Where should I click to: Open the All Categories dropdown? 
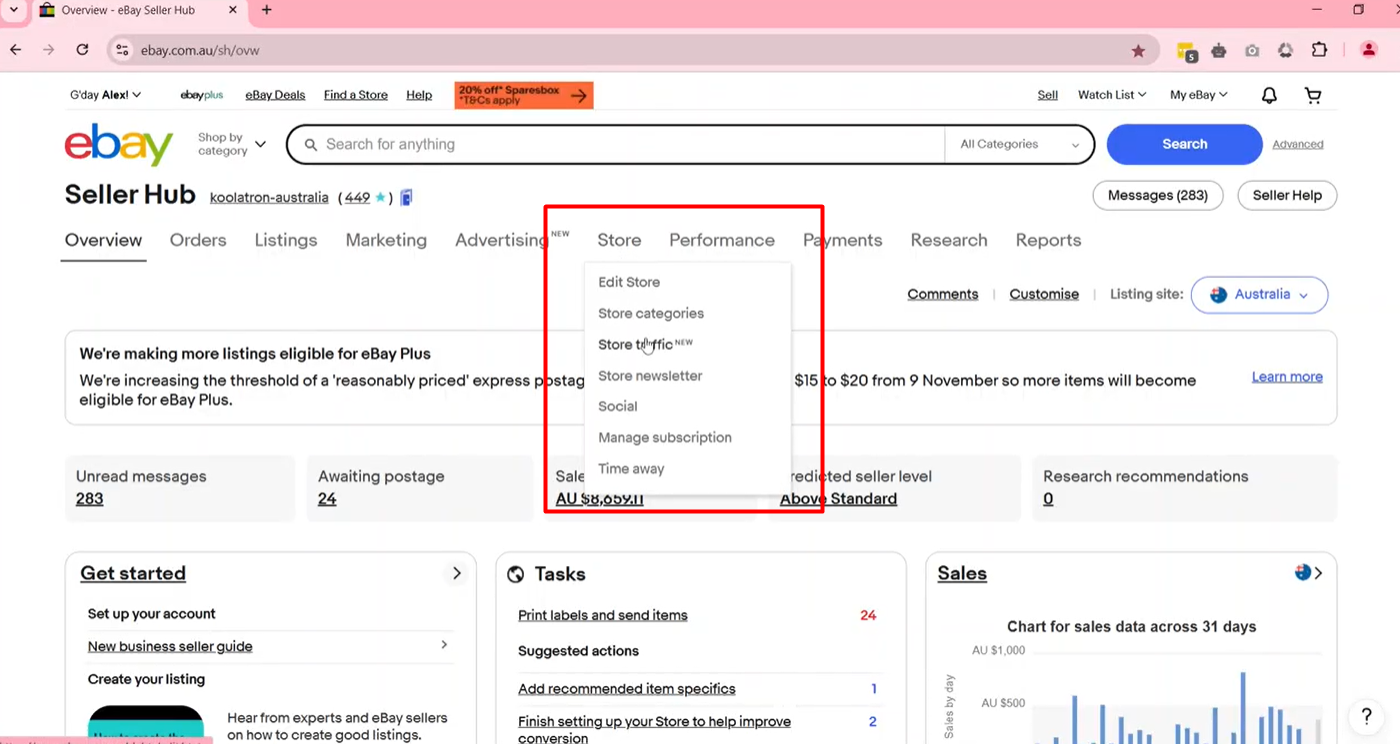(1019, 144)
